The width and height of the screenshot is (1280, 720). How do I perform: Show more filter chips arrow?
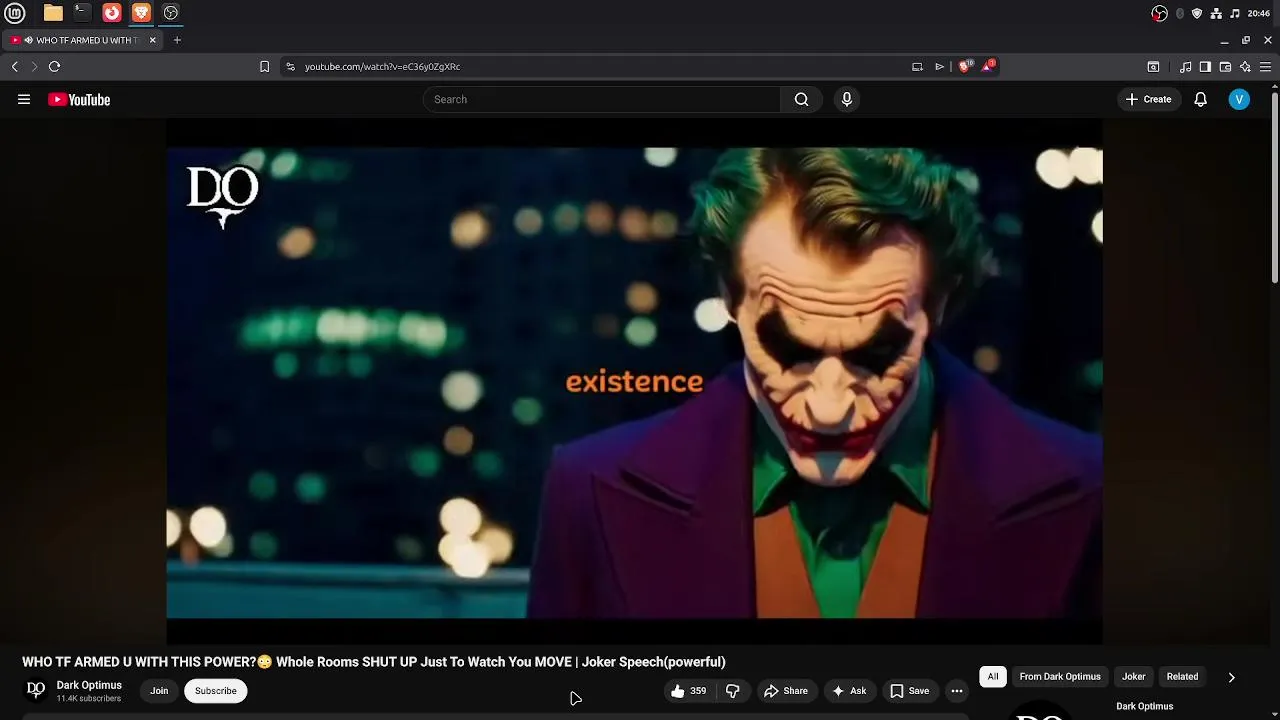point(1231,677)
